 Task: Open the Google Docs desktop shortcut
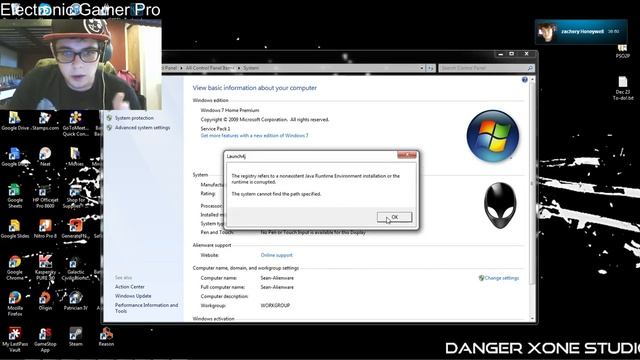[x=15, y=157]
